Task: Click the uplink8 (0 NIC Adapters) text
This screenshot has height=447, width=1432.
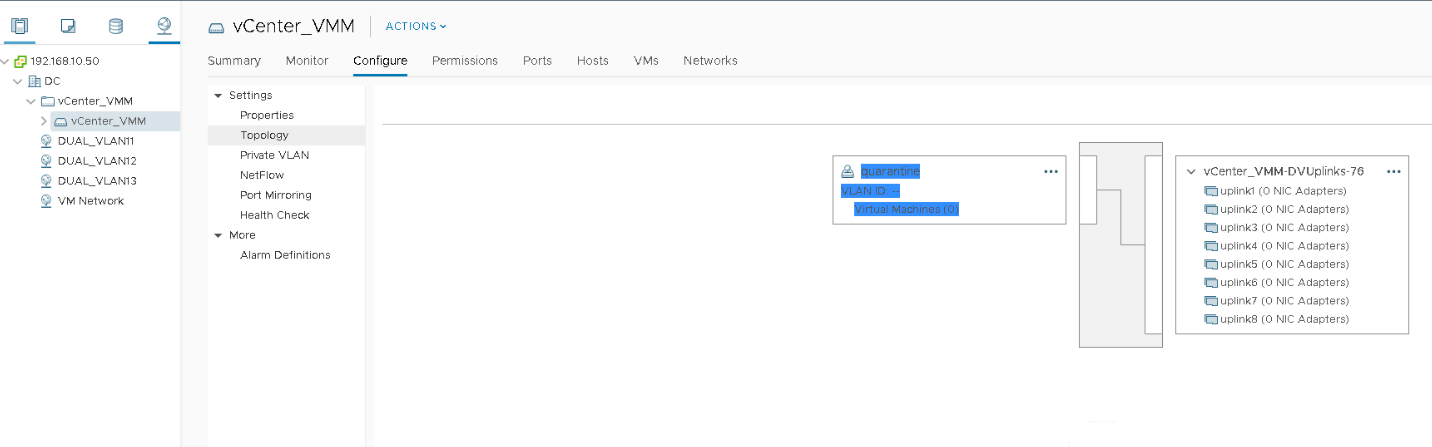Action: click(1284, 319)
